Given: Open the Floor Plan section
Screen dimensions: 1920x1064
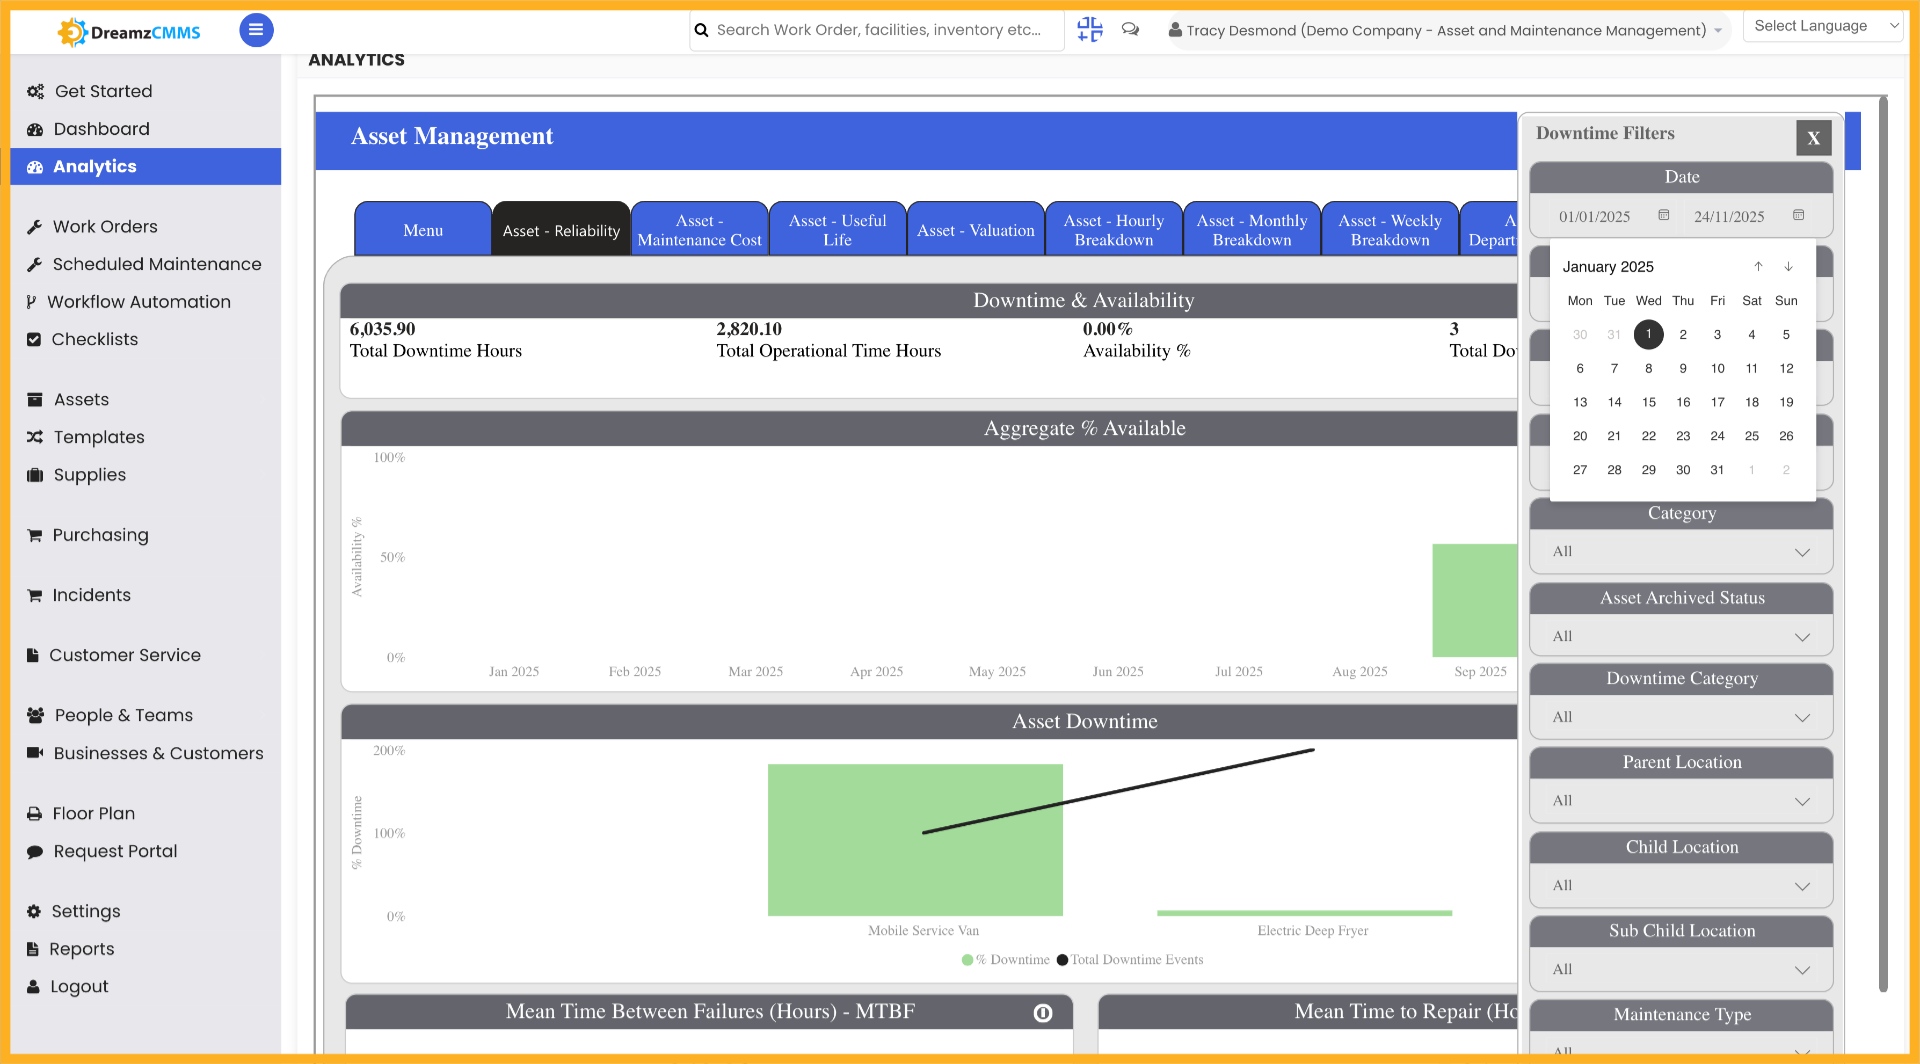Looking at the screenshot, I should pos(92,813).
